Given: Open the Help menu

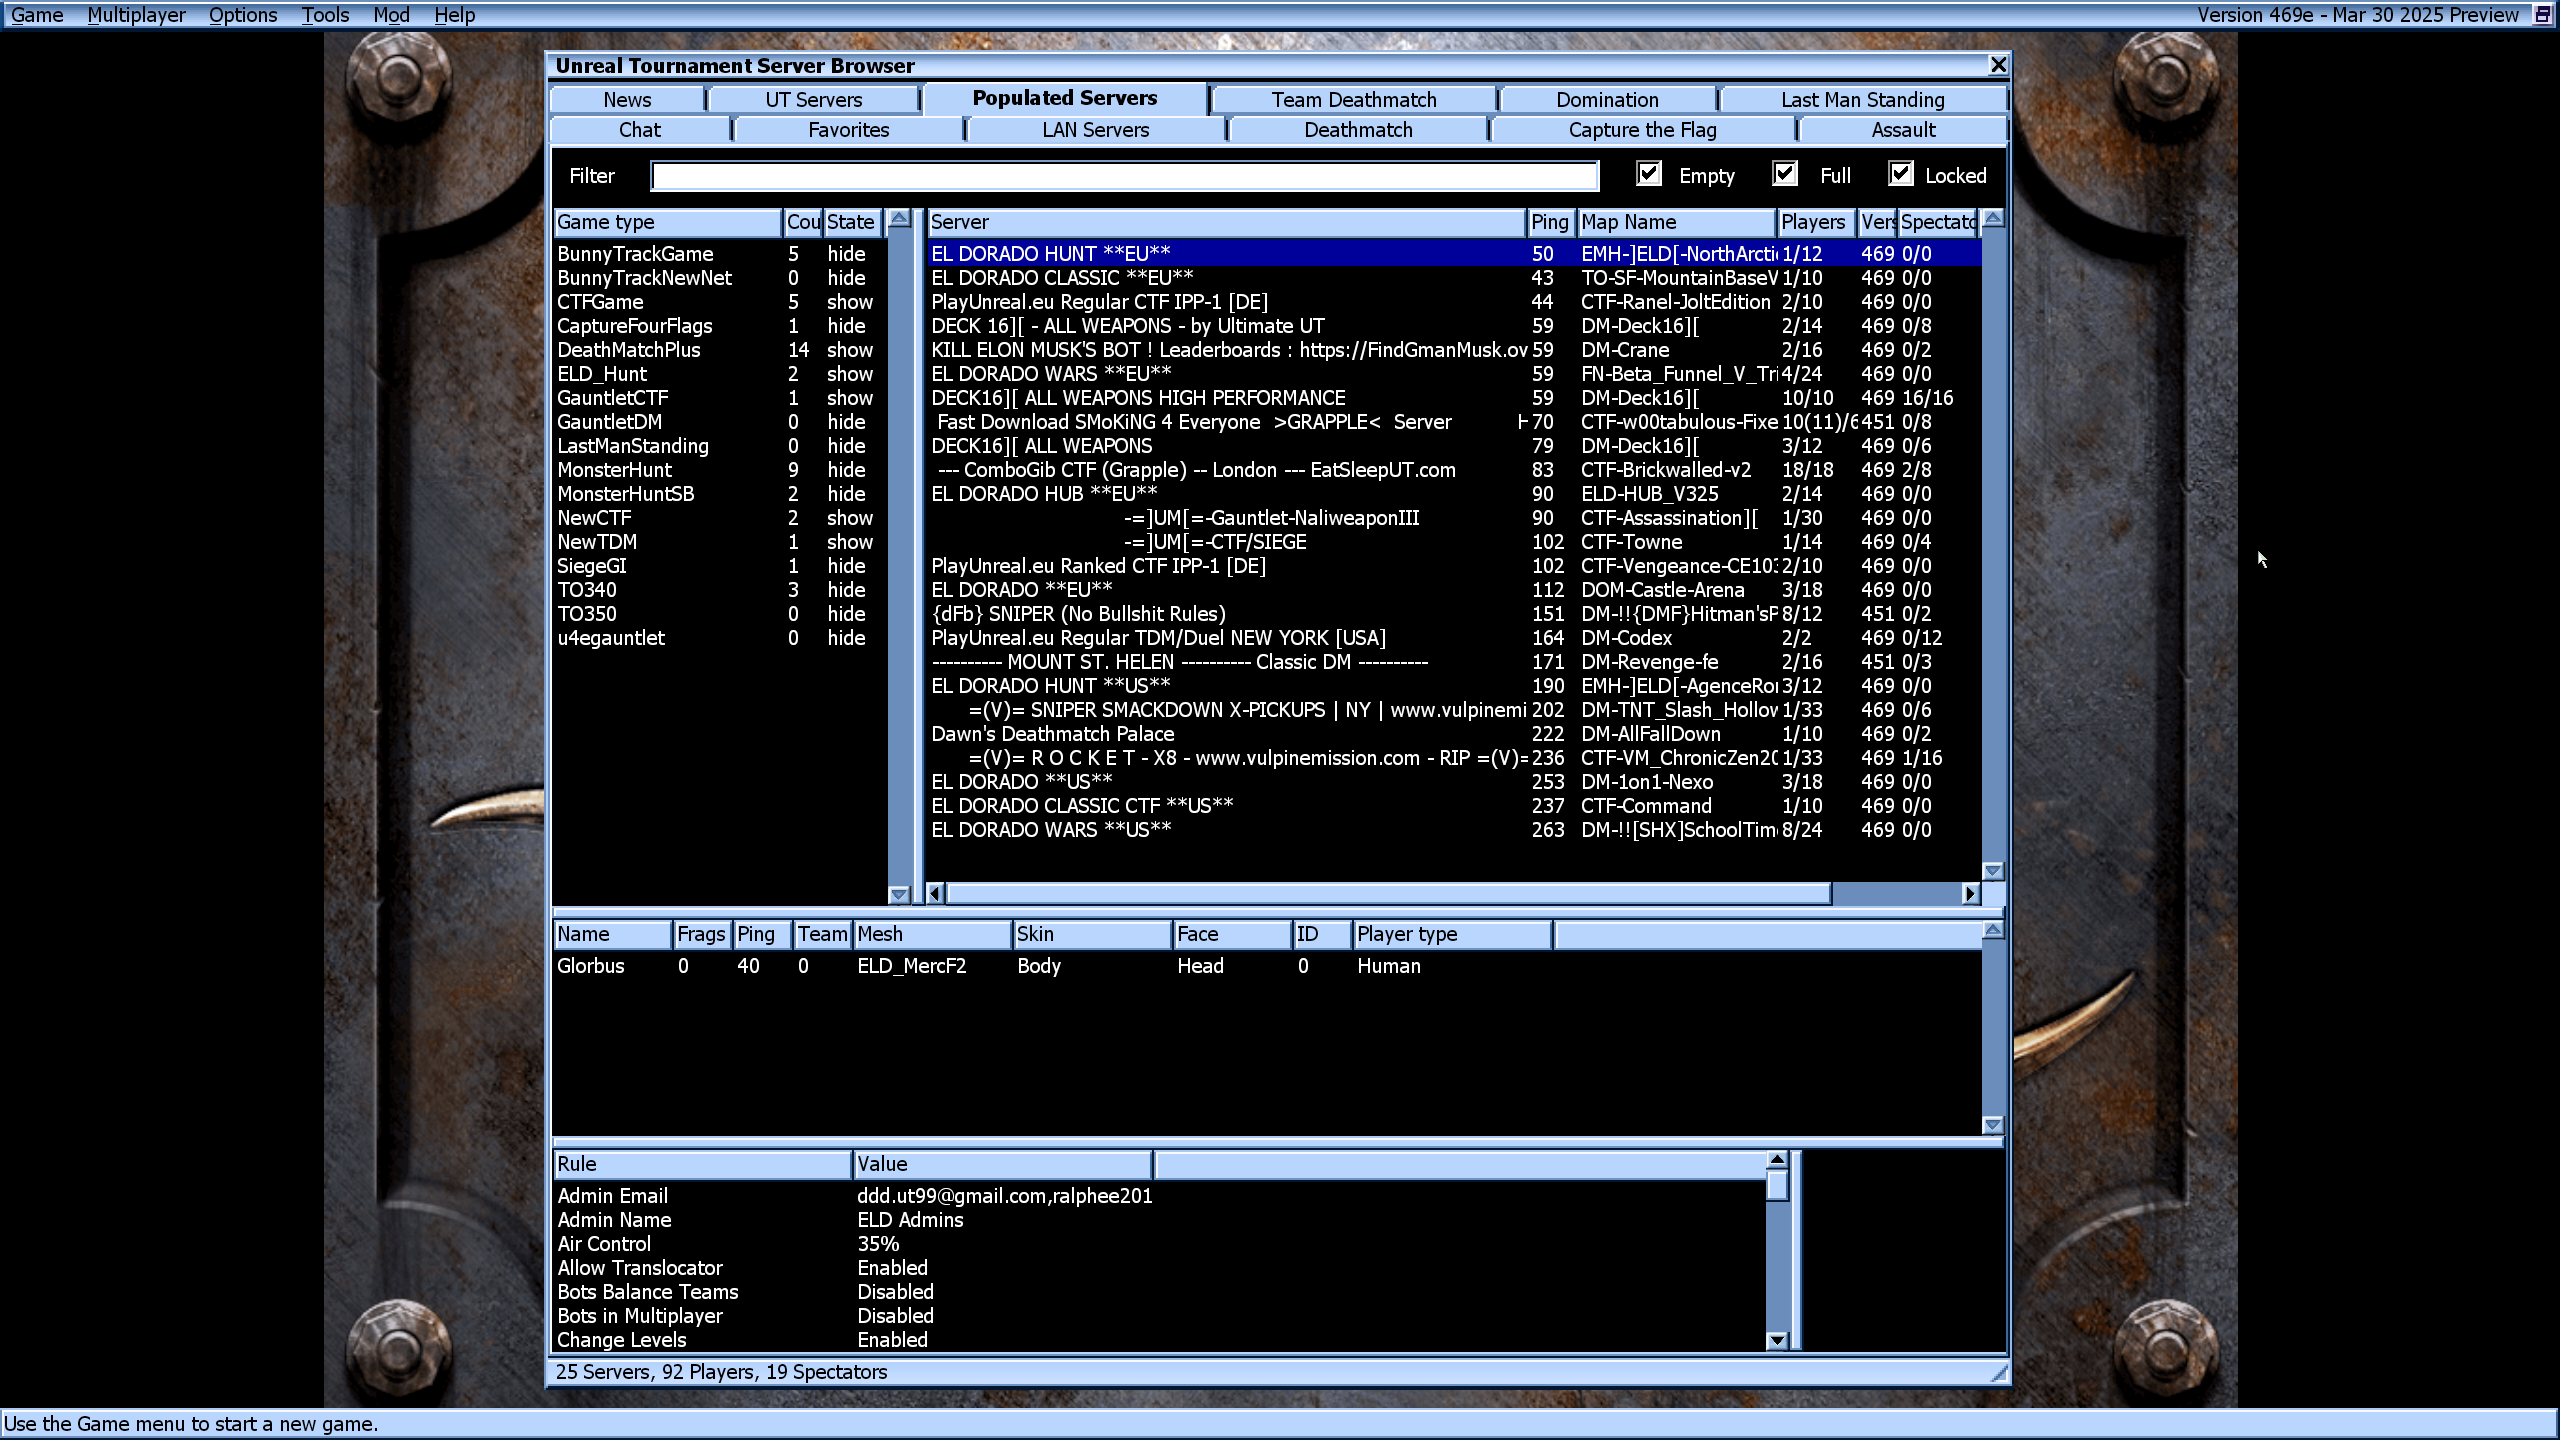Looking at the screenshot, I should 454,15.
